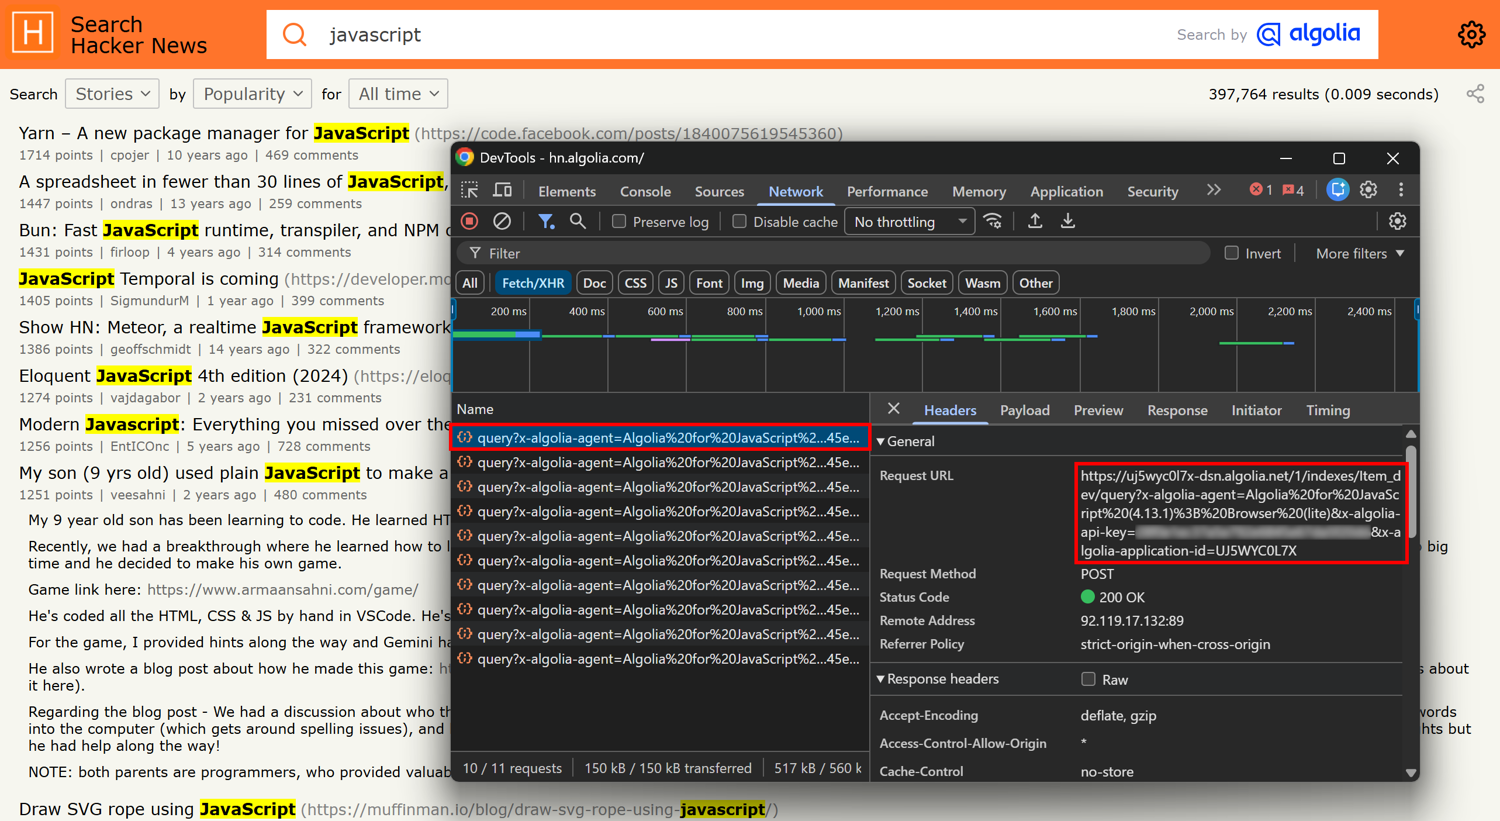Select the last algolia query request row
Screen dimensions: 1500x821
660,659
